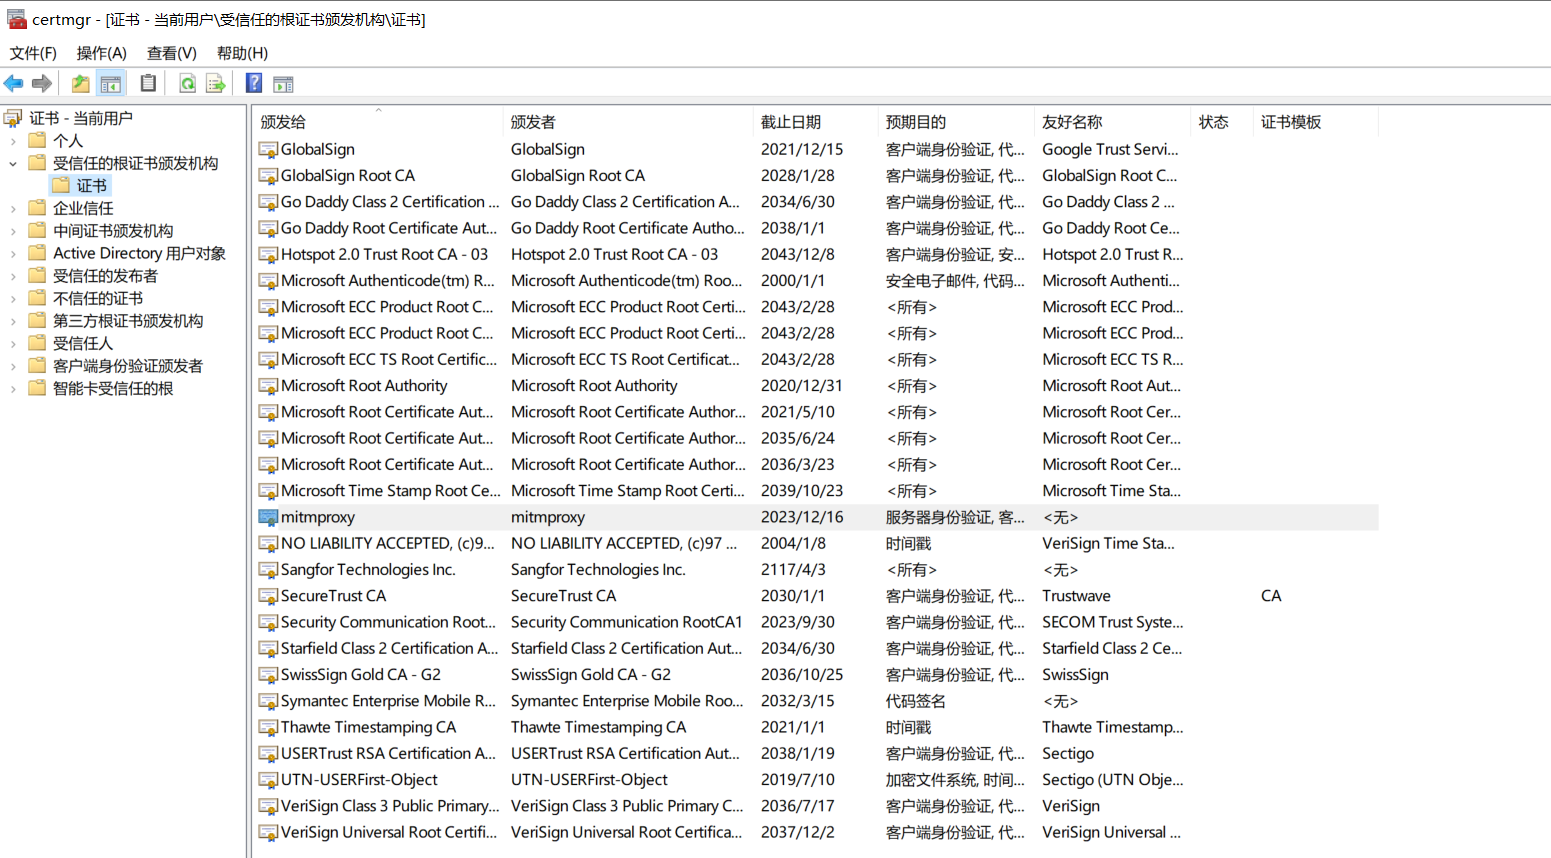The height and width of the screenshot is (858, 1551).
Task: Click the Forward arrow in the toolbar
Action: pyautogui.click(x=42, y=84)
